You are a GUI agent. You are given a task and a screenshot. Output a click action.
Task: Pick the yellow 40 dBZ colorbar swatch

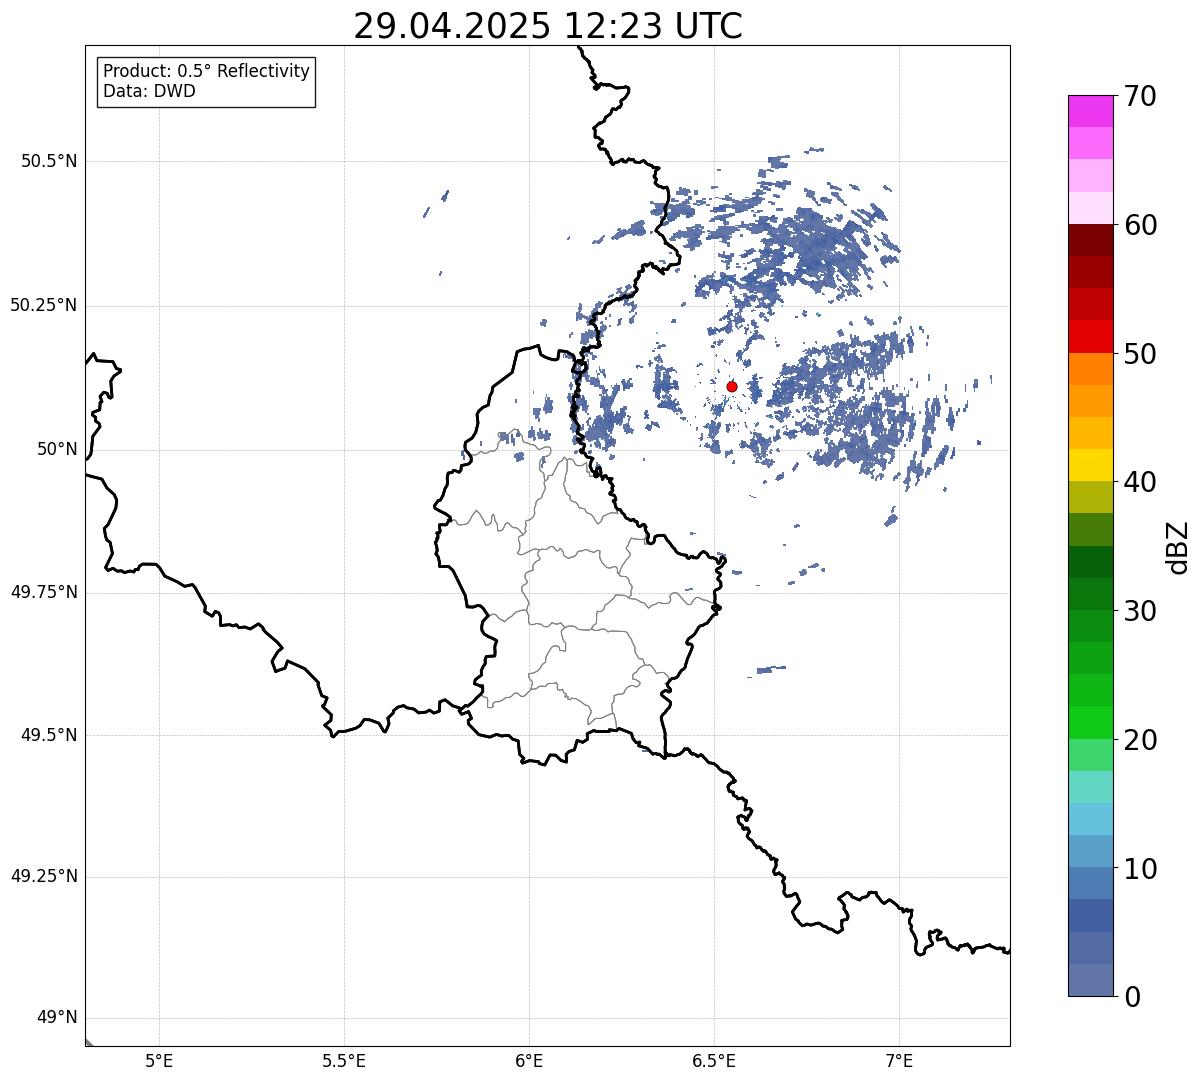pyautogui.click(x=1090, y=465)
